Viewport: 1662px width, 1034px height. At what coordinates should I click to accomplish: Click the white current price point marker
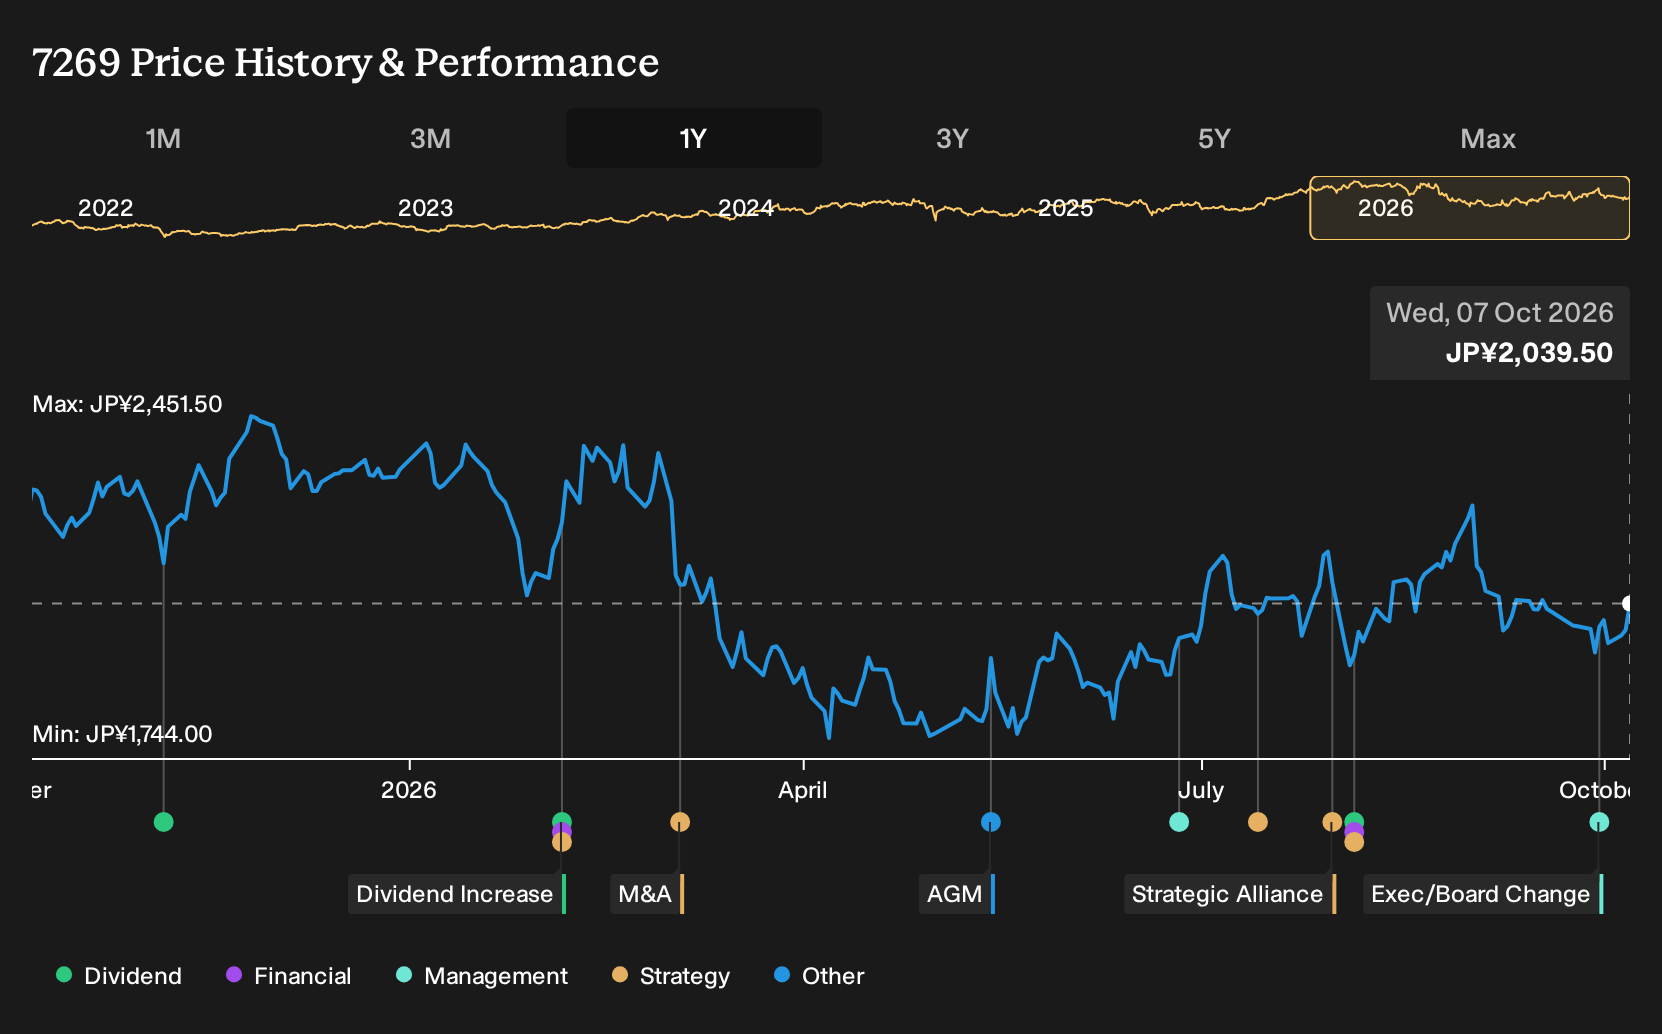[x=1628, y=603]
